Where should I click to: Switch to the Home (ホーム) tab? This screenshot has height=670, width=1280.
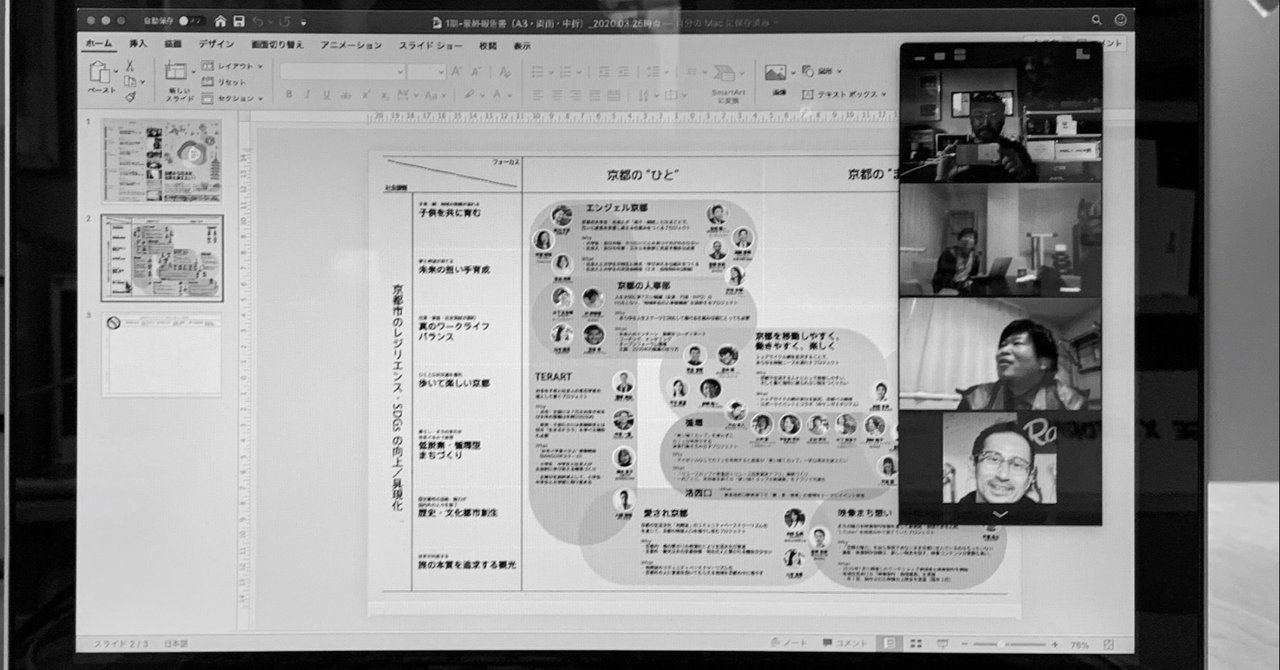pyautogui.click(x=99, y=44)
